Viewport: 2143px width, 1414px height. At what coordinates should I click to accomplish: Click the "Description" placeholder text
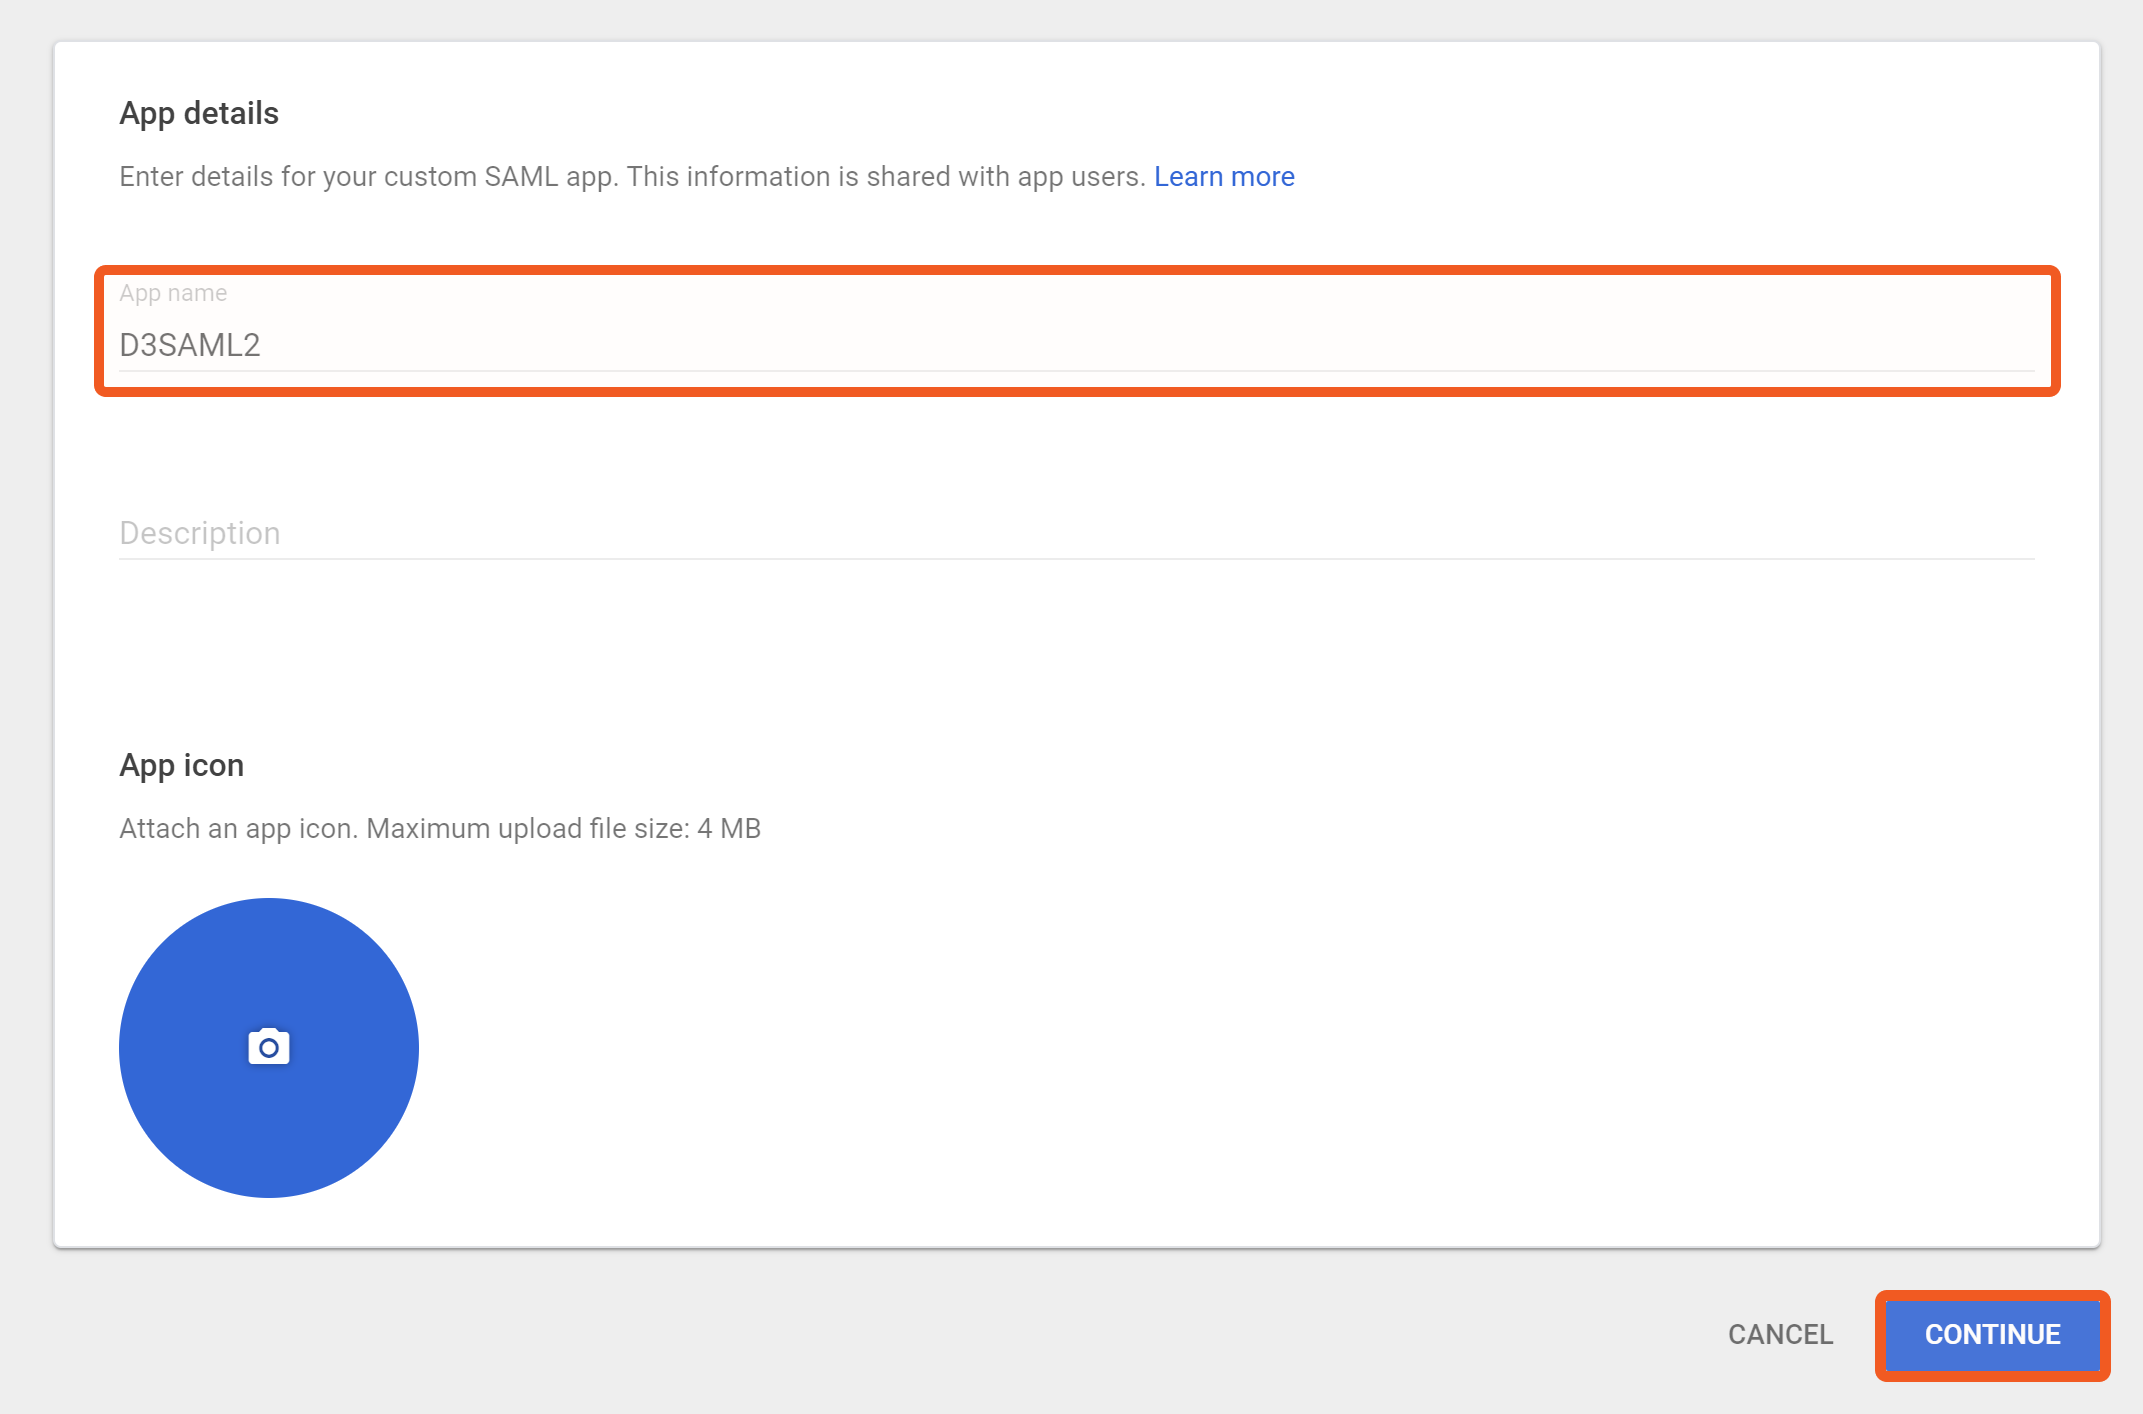coord(200,533)
